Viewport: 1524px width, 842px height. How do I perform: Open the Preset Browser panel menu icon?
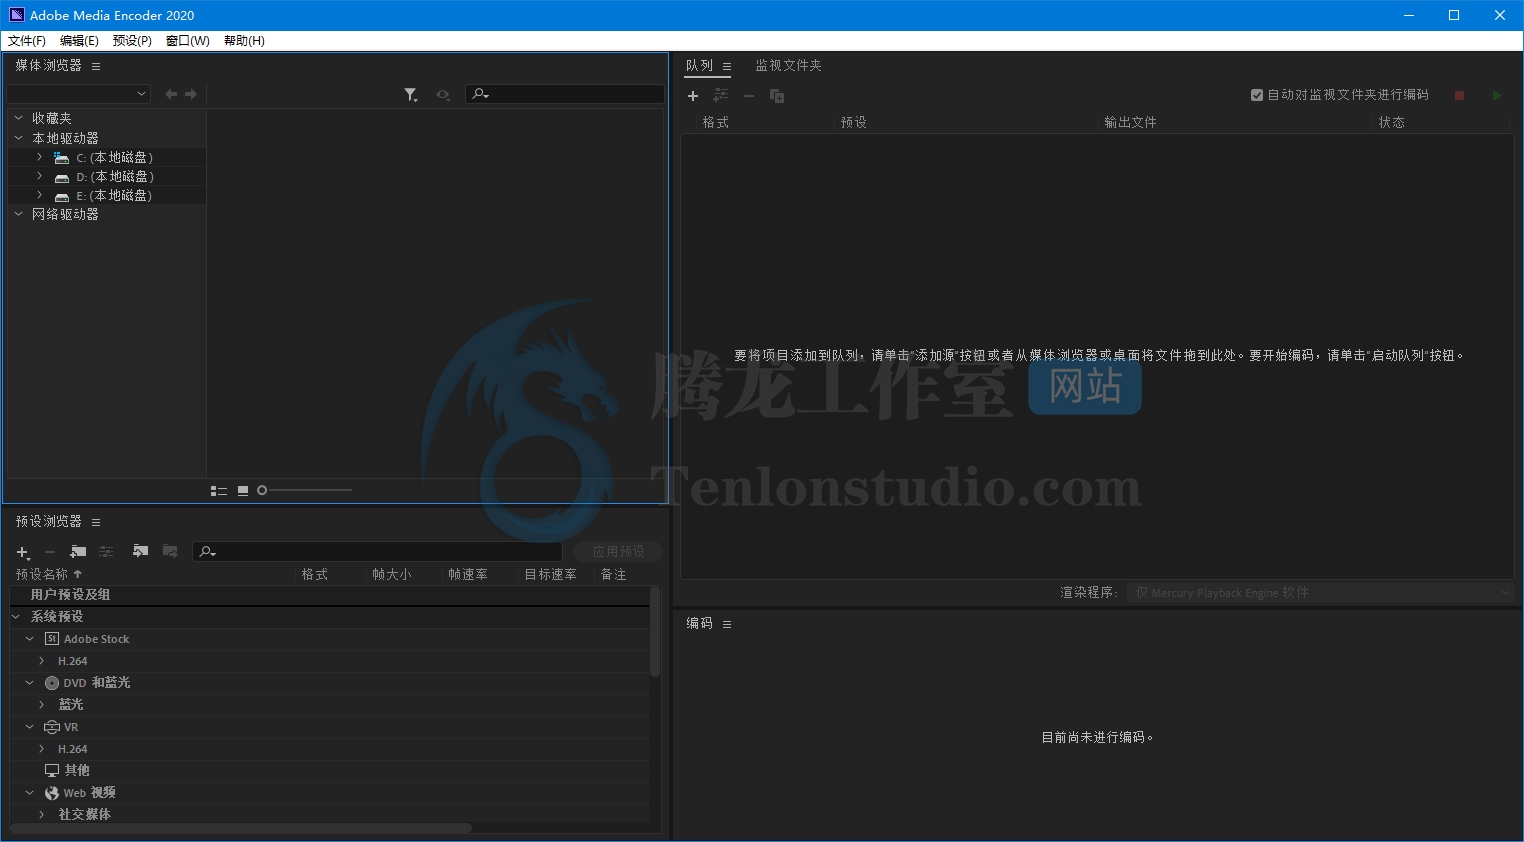(x=96, y=522)
